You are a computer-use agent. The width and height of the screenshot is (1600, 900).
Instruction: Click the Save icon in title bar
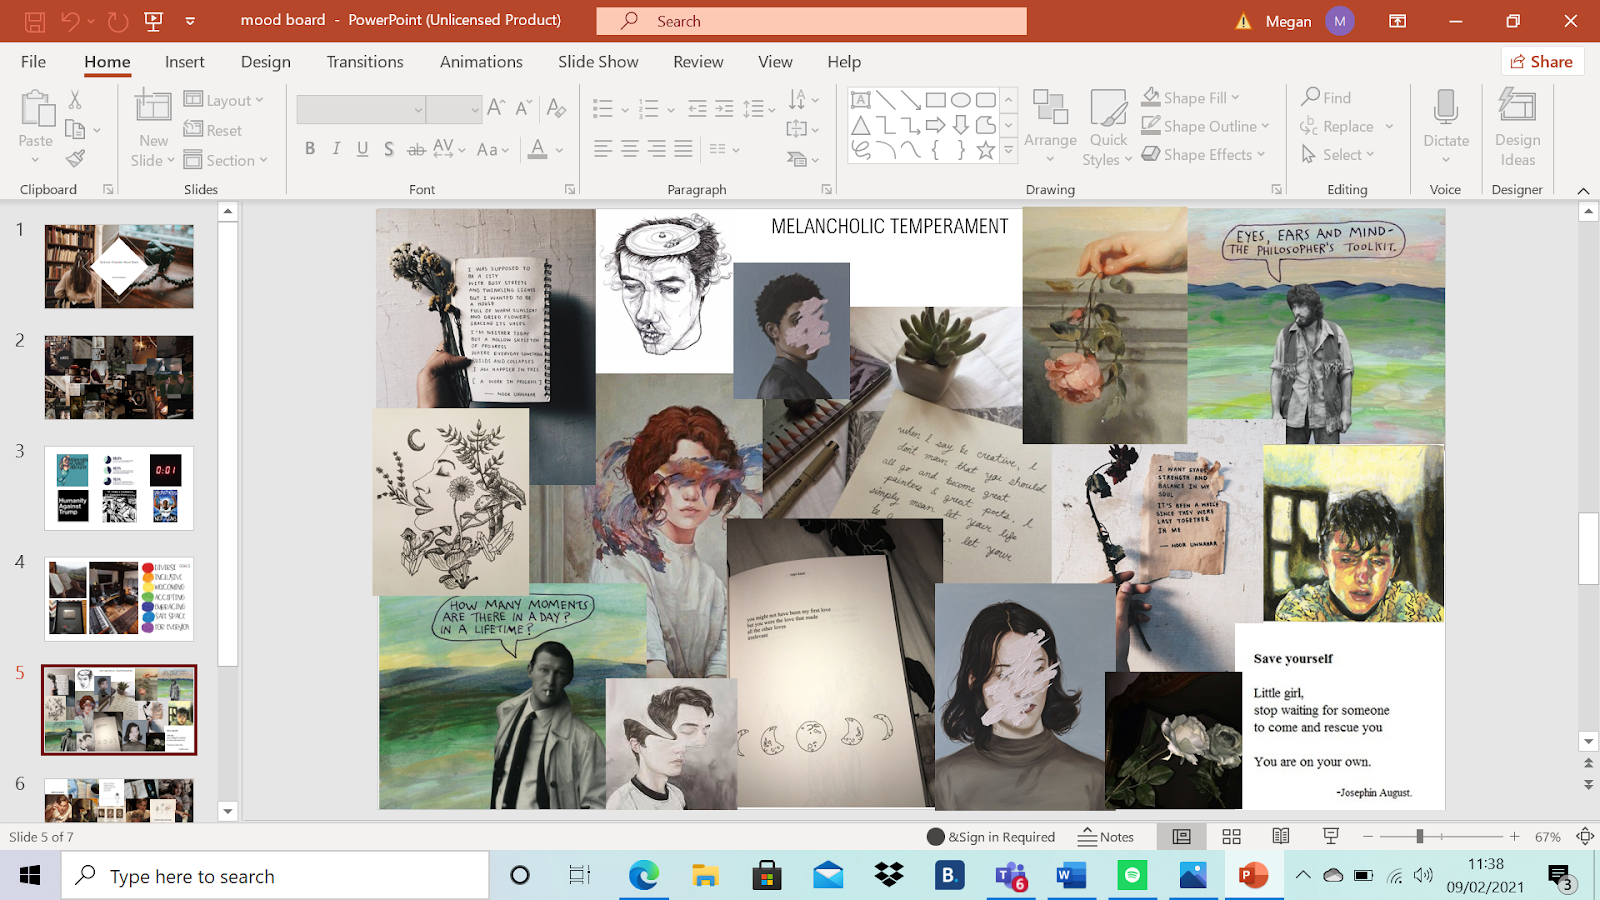click(x=34, y=21)
